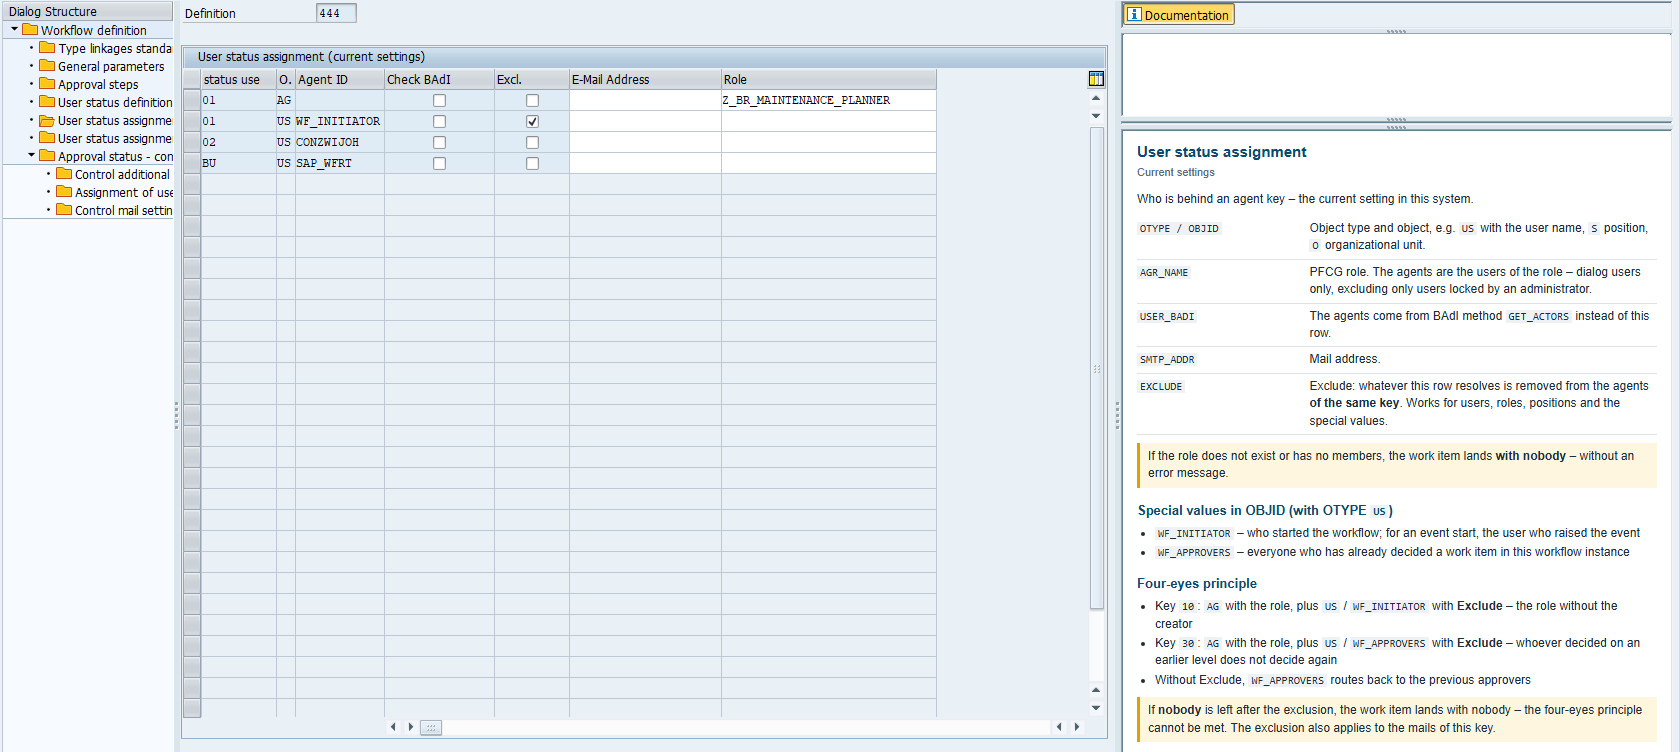Image resolution: width=1680 pixels, height=752 pixels.
Task: Click the splitter grip below the Documentation button
Action: pos(1397,31)
